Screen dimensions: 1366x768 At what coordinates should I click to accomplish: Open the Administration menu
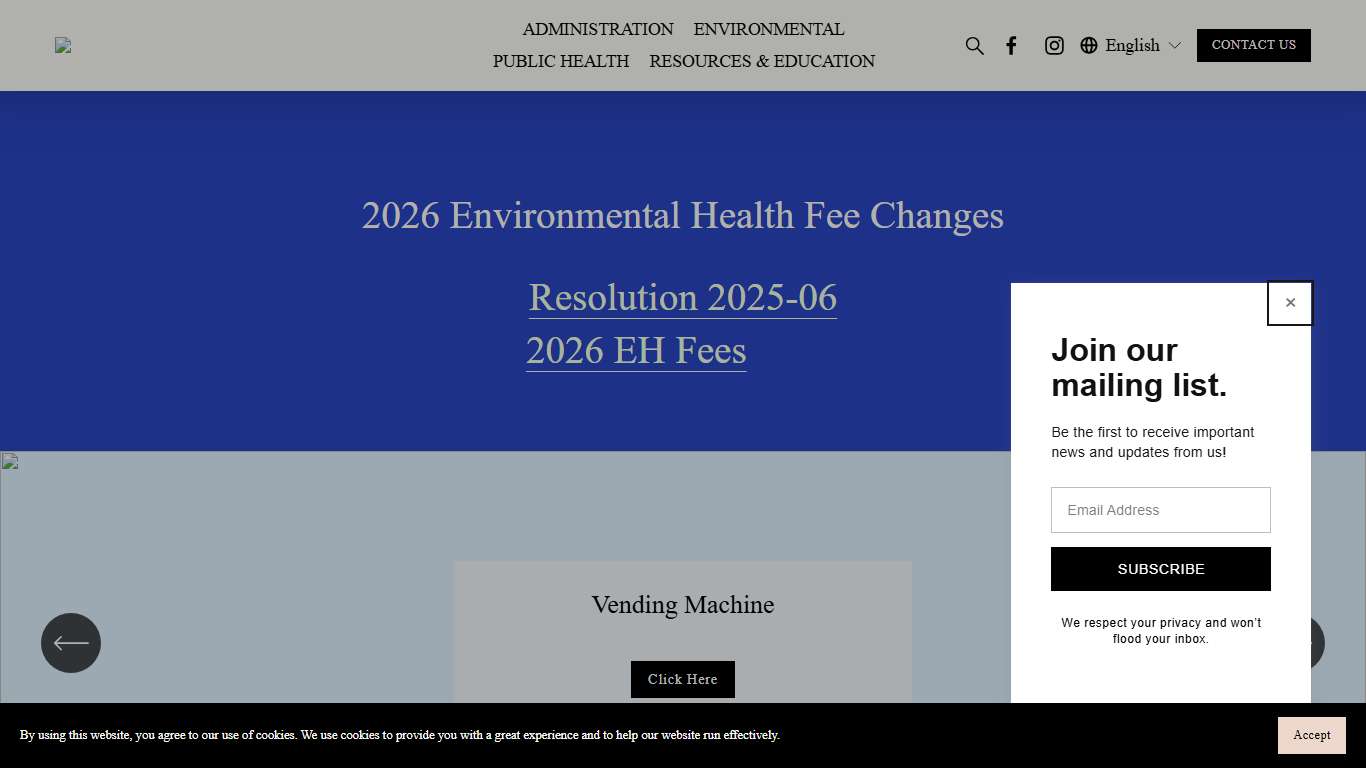pyautogui.click(x=598, y=29)
